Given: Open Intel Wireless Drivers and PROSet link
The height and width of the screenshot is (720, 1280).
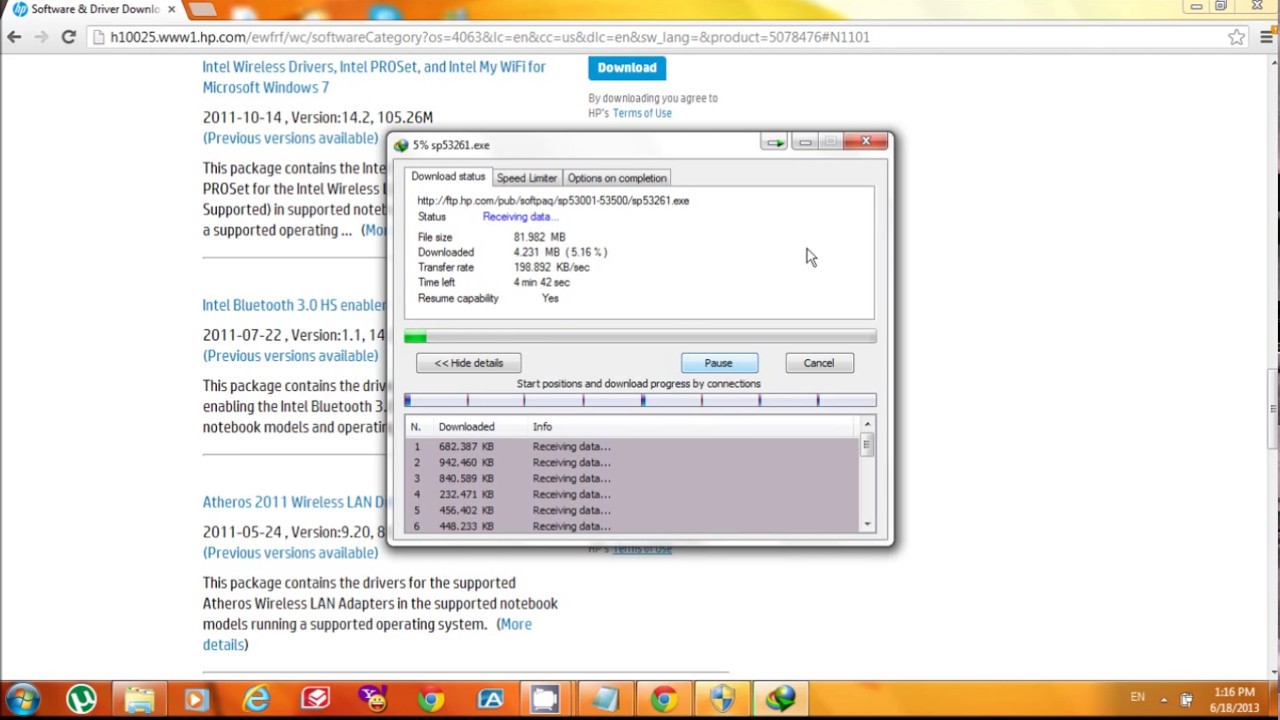Looking at the screenshot, I should pos(374,77).
